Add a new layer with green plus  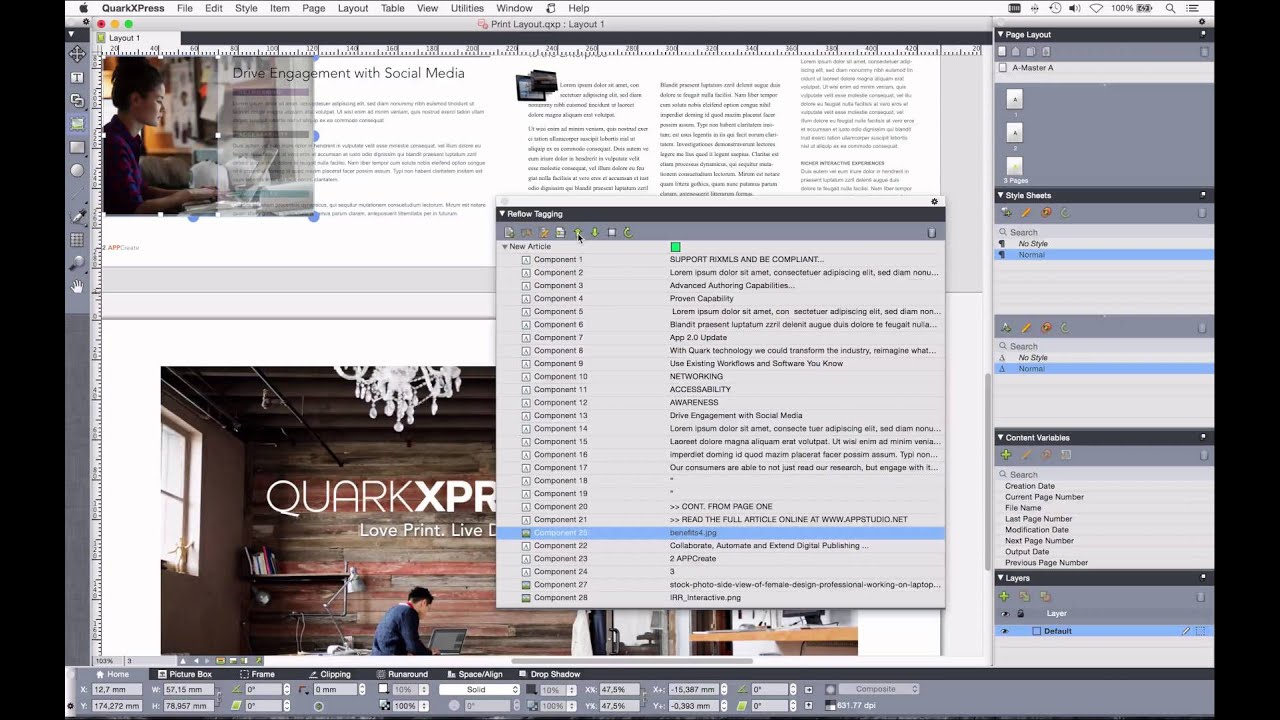(x=1004, y=596)
